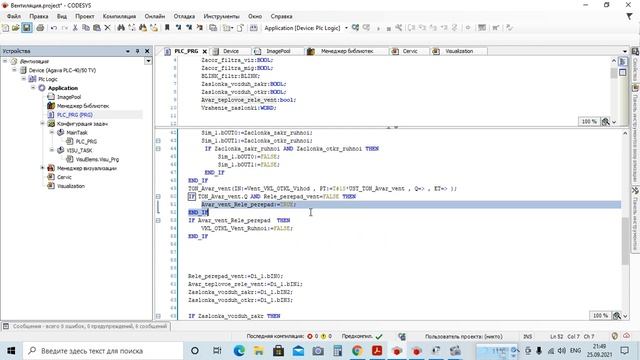Collapse the Plc Logic node
640x360 pixels.
point(24,79)
